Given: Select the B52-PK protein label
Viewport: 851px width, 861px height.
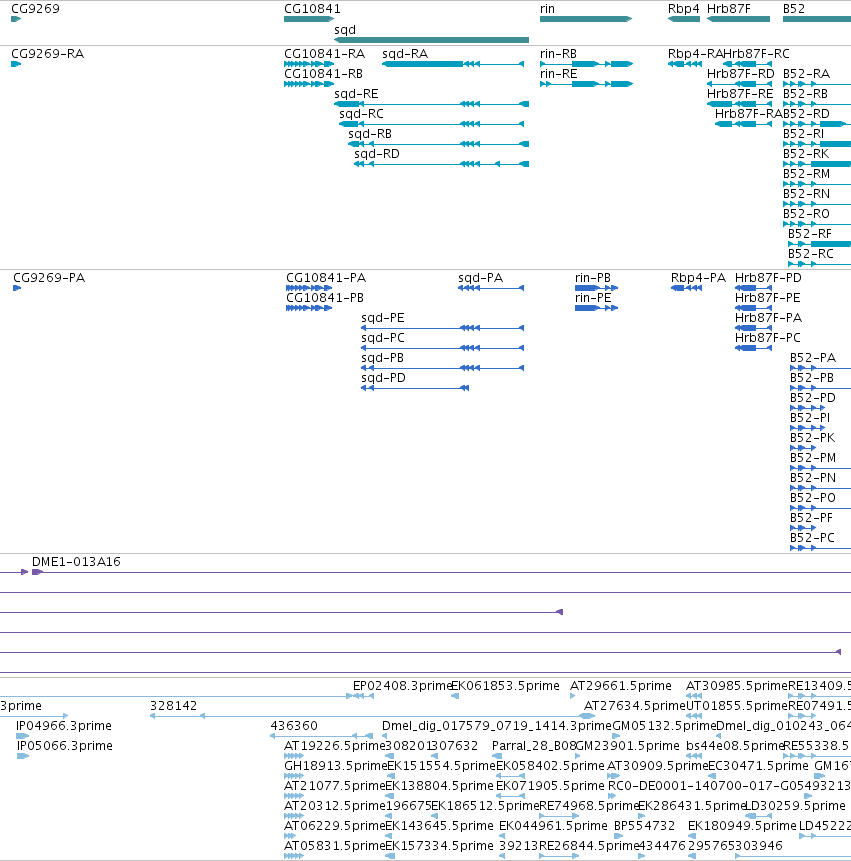Looking at the screenshot, I should (x=812, y=438).
